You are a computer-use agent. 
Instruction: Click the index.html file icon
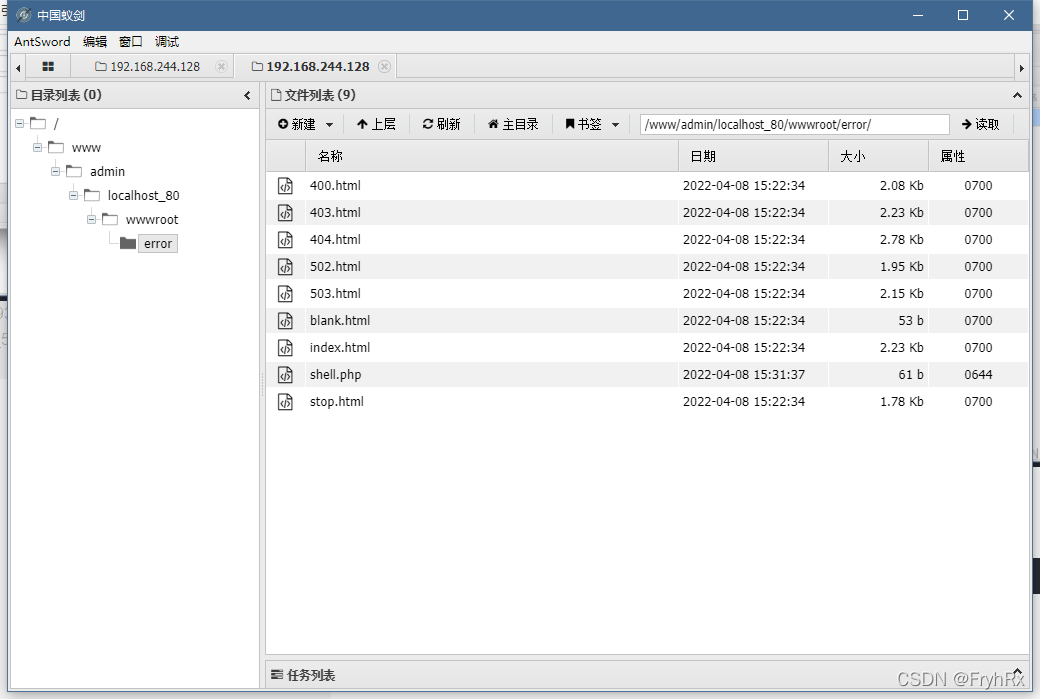[285, 348]
